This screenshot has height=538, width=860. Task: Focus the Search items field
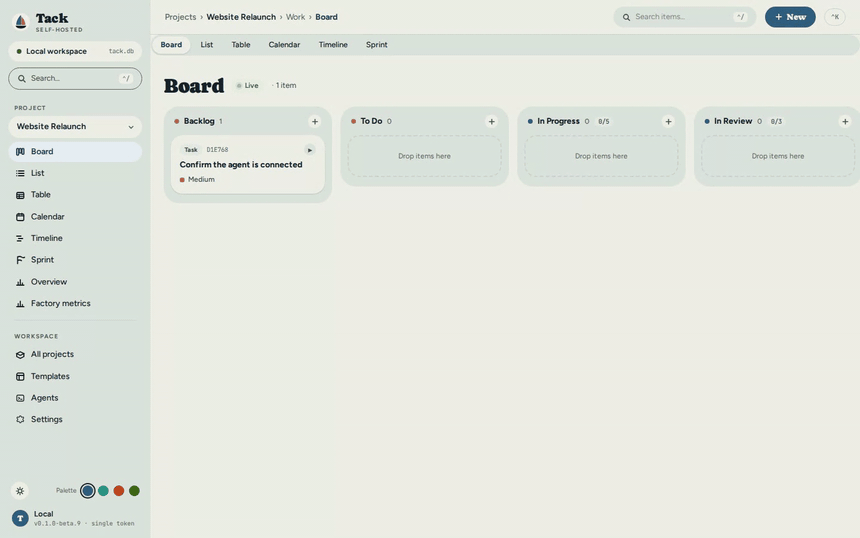(x=684, y=17)
